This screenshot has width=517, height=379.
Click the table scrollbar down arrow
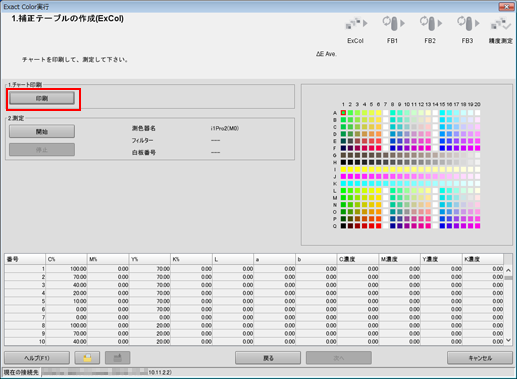(508, 340)
